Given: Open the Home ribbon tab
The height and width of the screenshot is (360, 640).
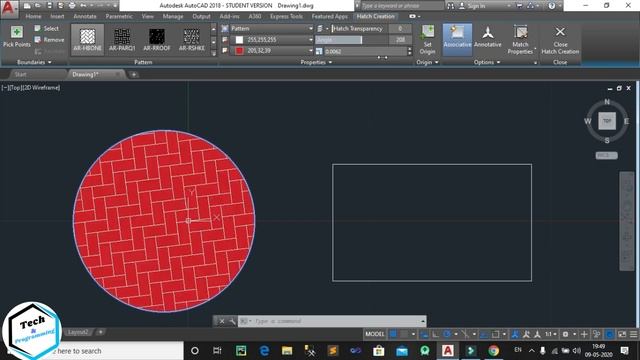Looking at the screenshot, I should [33, 16].
